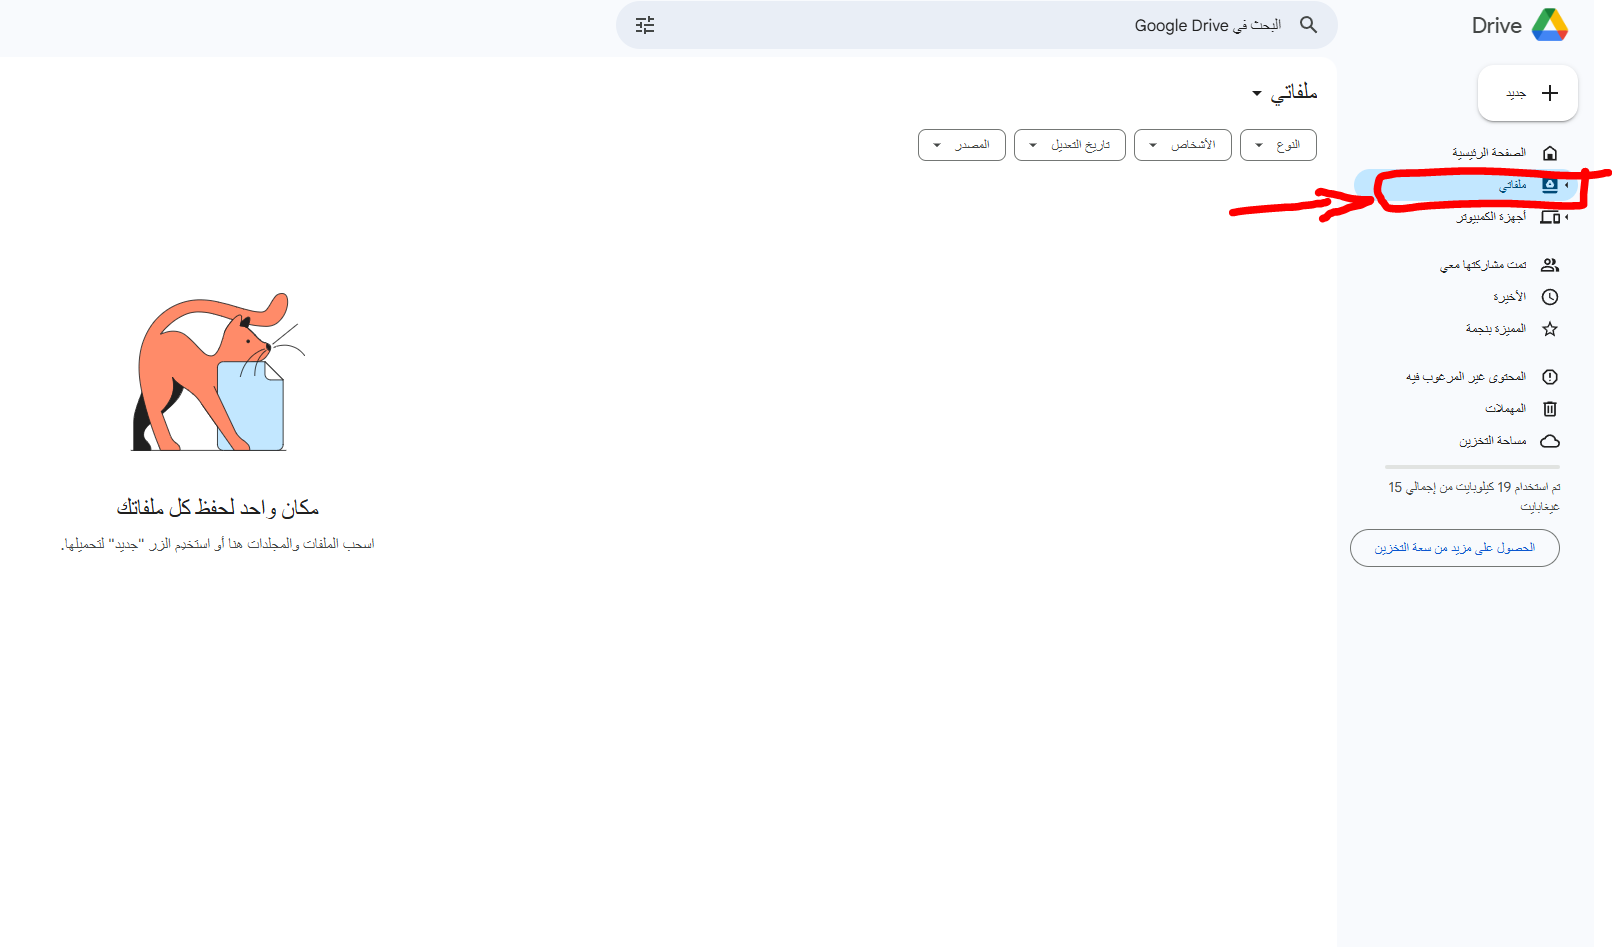Click the Starred star icon

click(1550, 328)
